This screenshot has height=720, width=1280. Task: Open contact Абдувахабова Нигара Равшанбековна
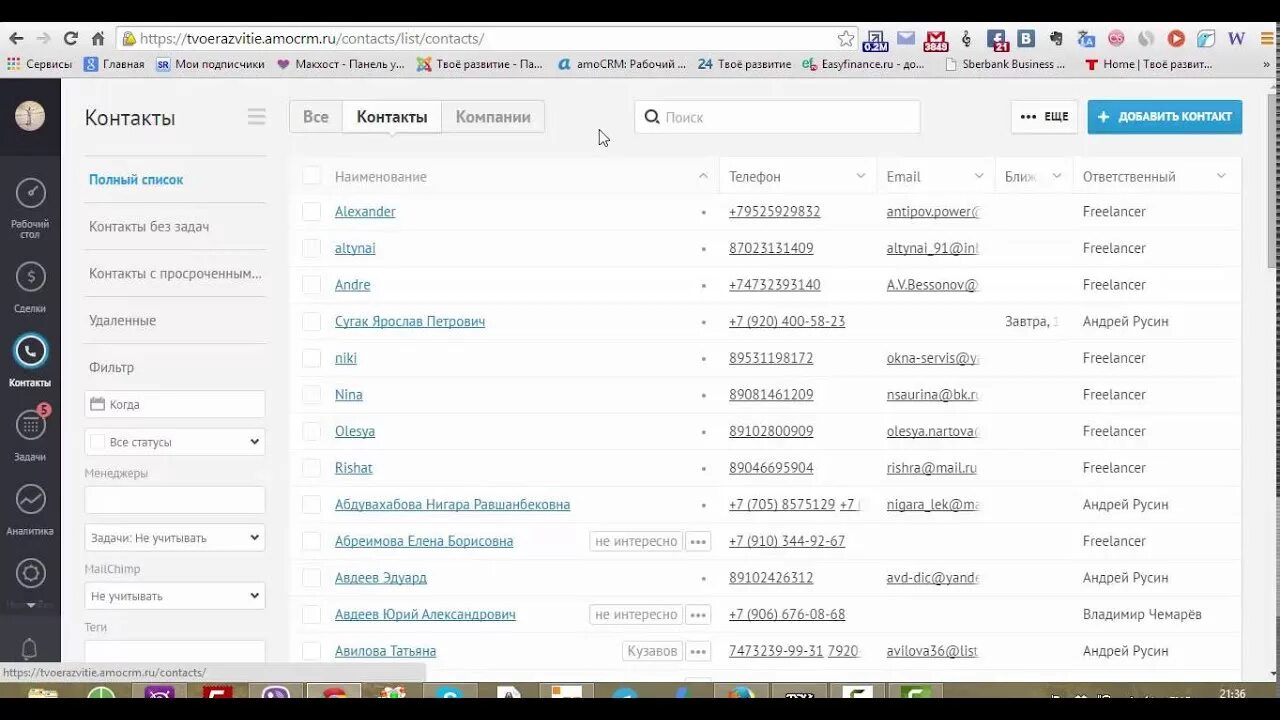(x=452, y=505)
